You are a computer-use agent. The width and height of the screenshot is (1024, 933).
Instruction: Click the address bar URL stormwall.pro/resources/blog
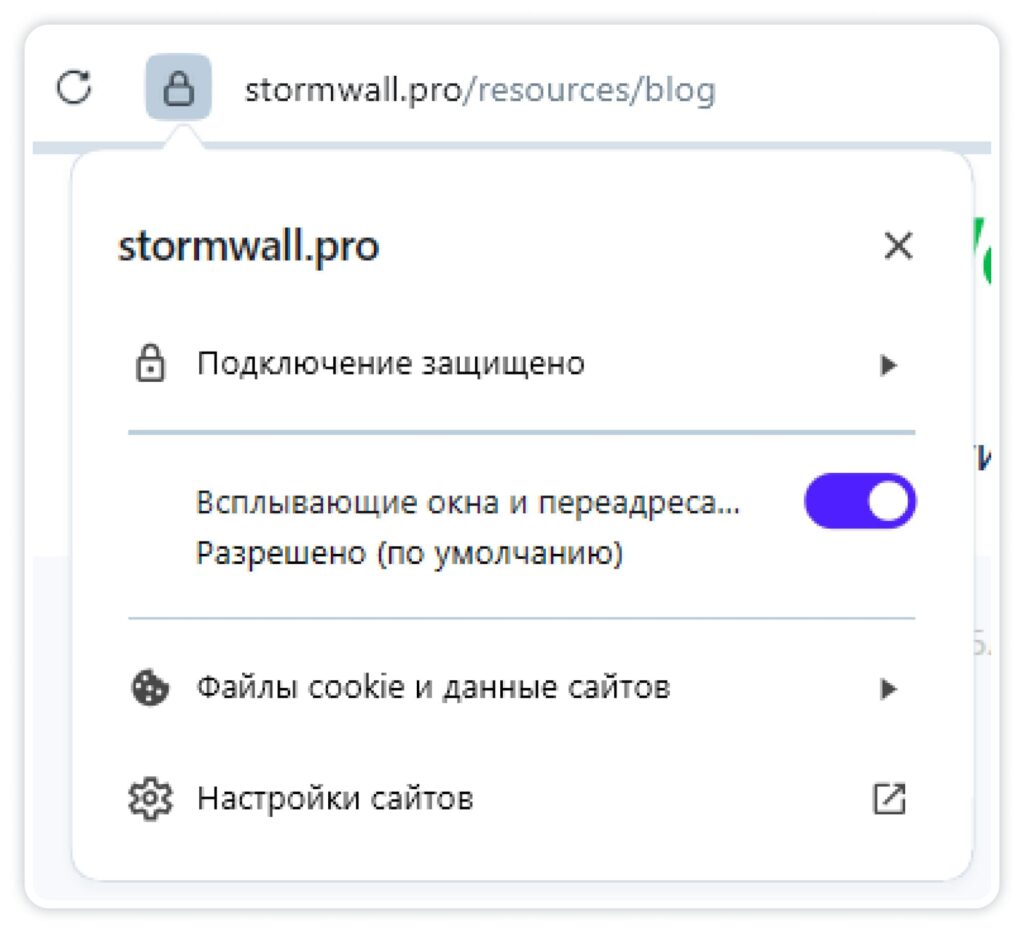(480, 89)
